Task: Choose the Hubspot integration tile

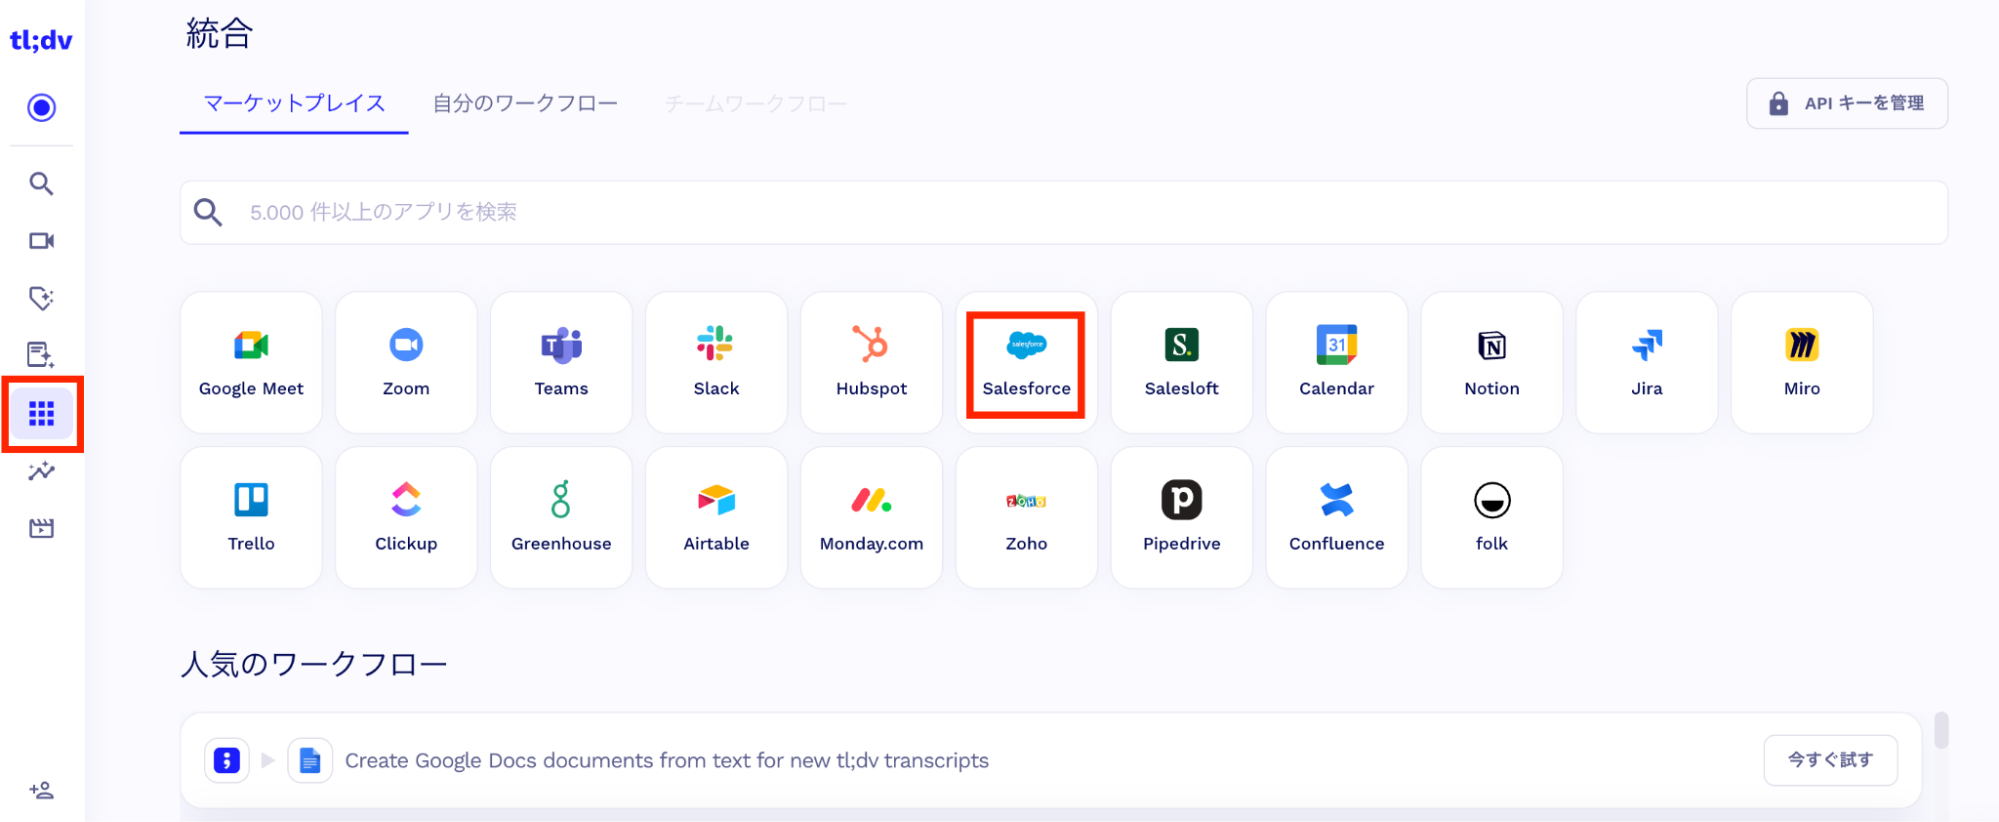Action: (871, 363)
